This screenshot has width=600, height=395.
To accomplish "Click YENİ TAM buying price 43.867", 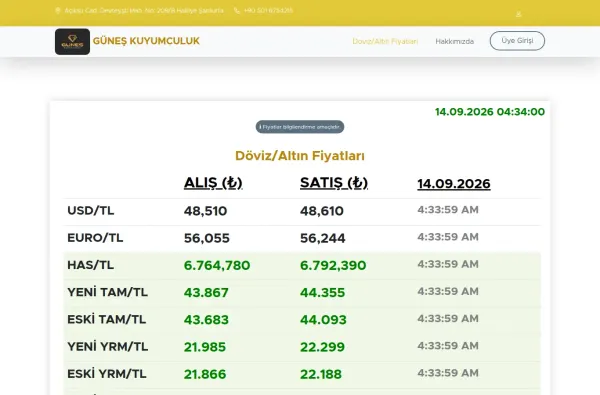I will (x=206, y=292).
